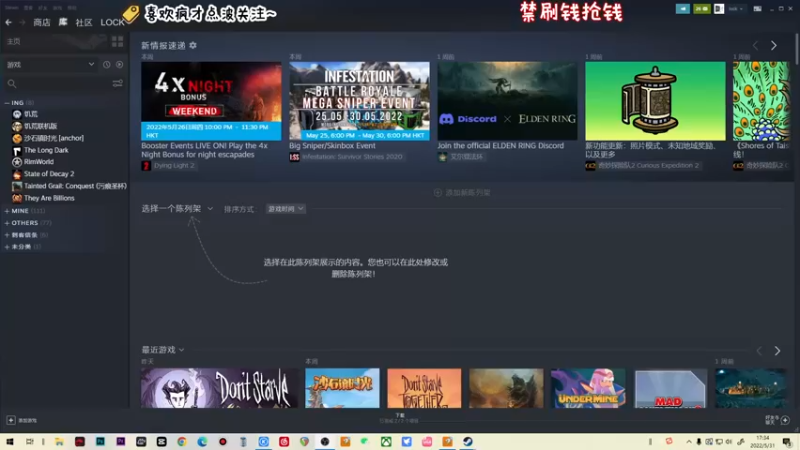This screenshot has width=800, height=450.
Task: Open Discord x Elden Ring news card
Action: pos(507,101)
